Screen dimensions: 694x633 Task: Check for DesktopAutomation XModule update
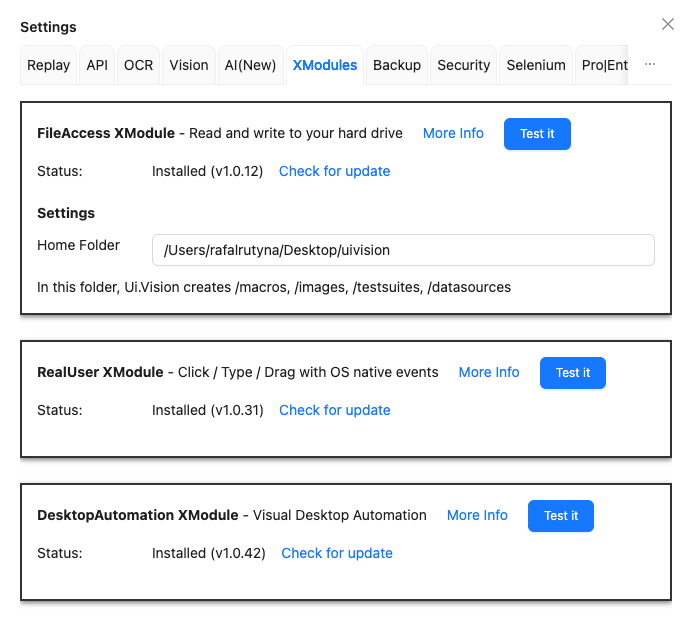click(x=337, y=553)
